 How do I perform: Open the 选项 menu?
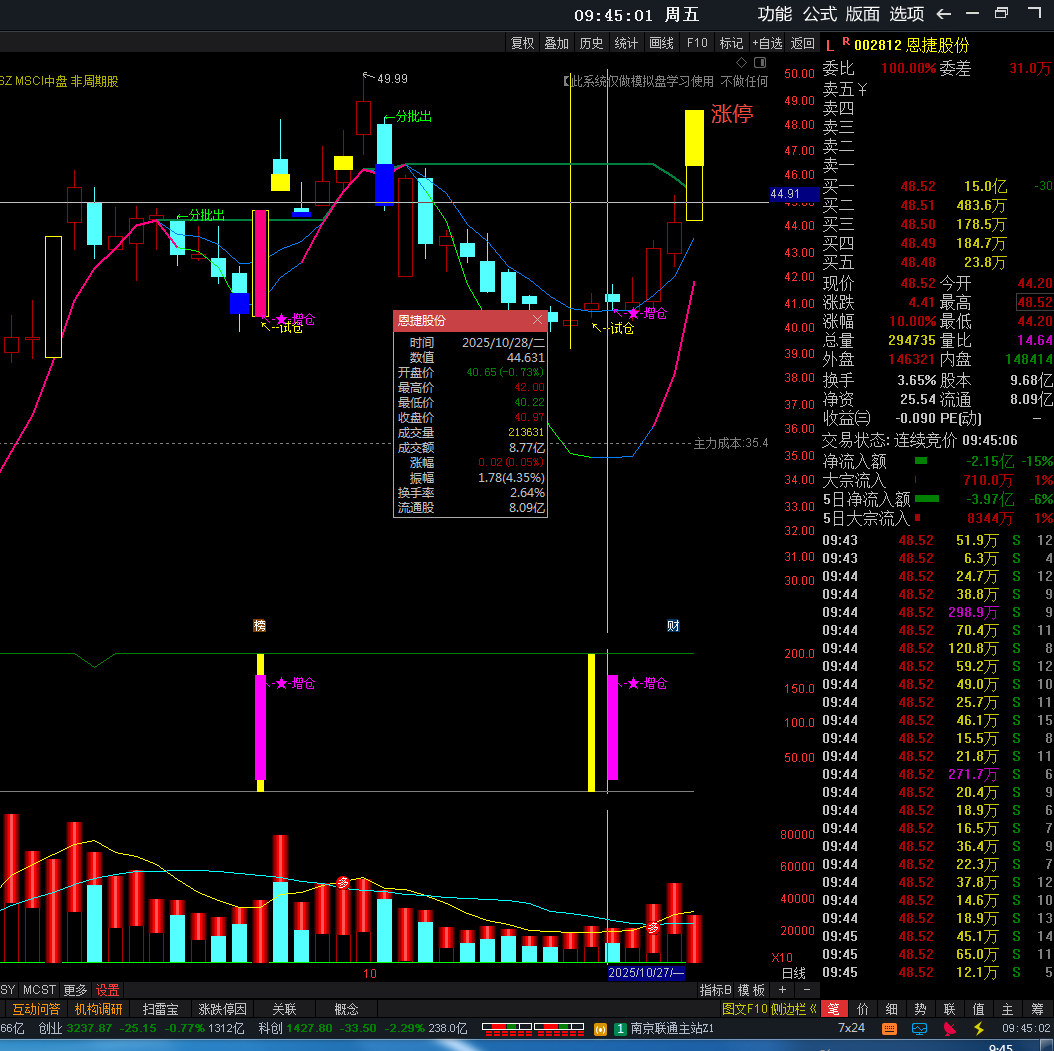pos(907,14)
